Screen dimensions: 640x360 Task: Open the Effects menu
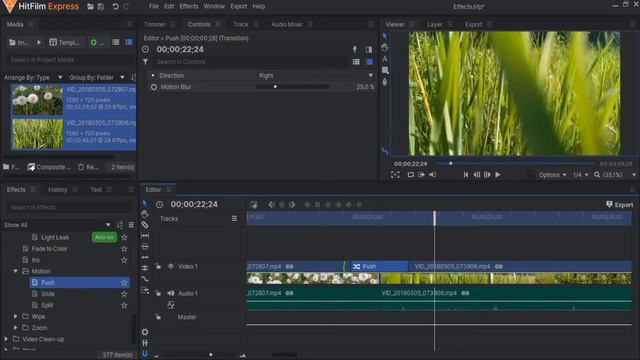(189, 6)
